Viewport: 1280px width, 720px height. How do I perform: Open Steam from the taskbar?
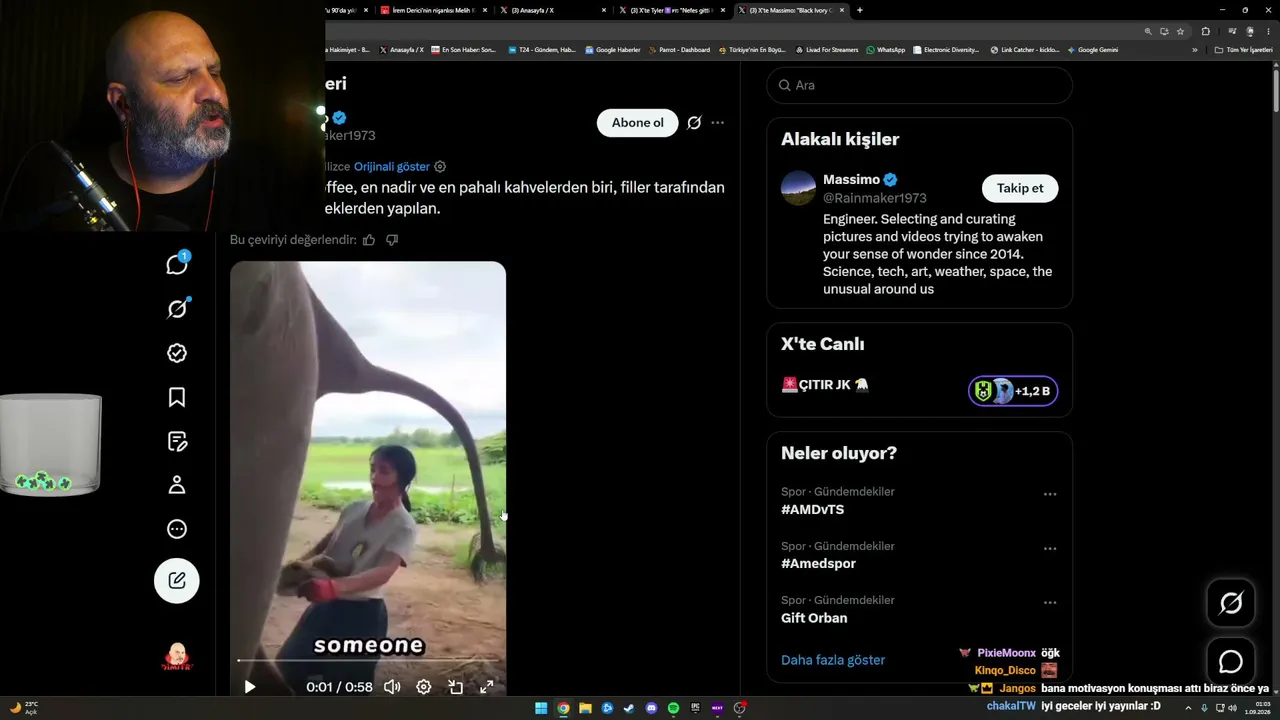(x=629, y=708)
